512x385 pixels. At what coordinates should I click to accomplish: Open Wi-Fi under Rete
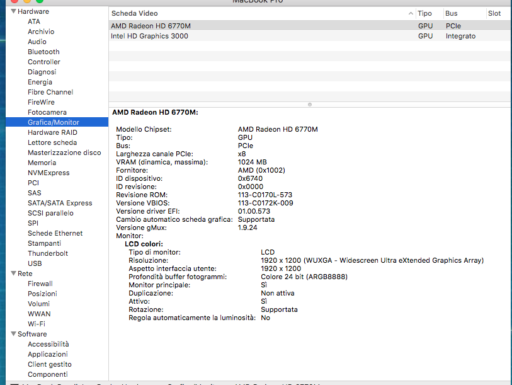click(36, 324)
